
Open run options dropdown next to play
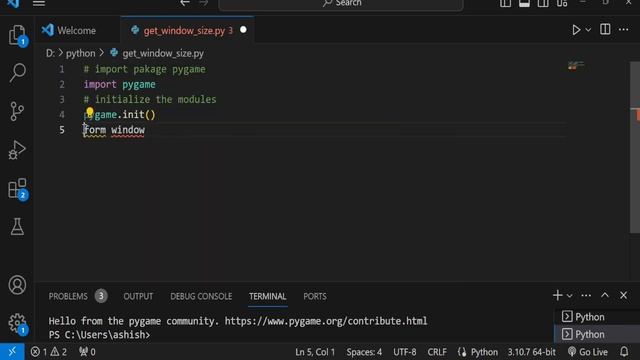(x=588, y=30)
